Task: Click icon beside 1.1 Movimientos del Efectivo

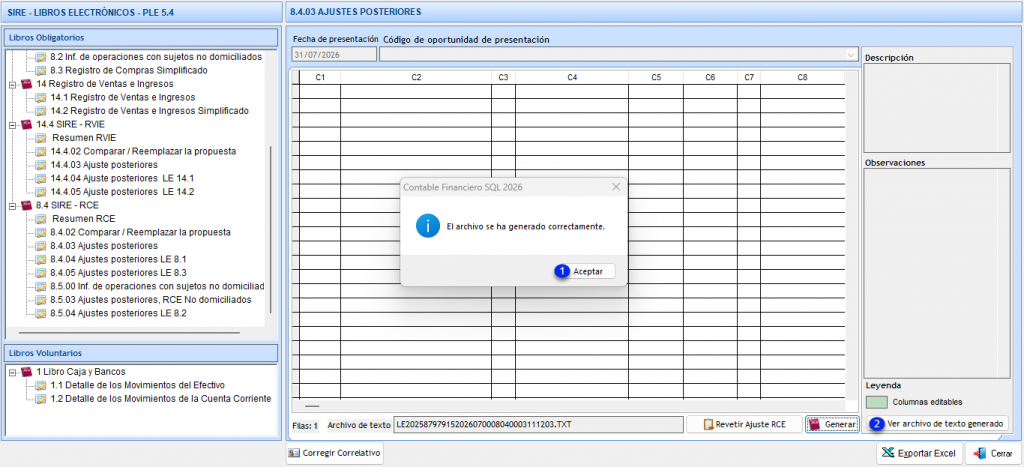Action: coord(40,385)
